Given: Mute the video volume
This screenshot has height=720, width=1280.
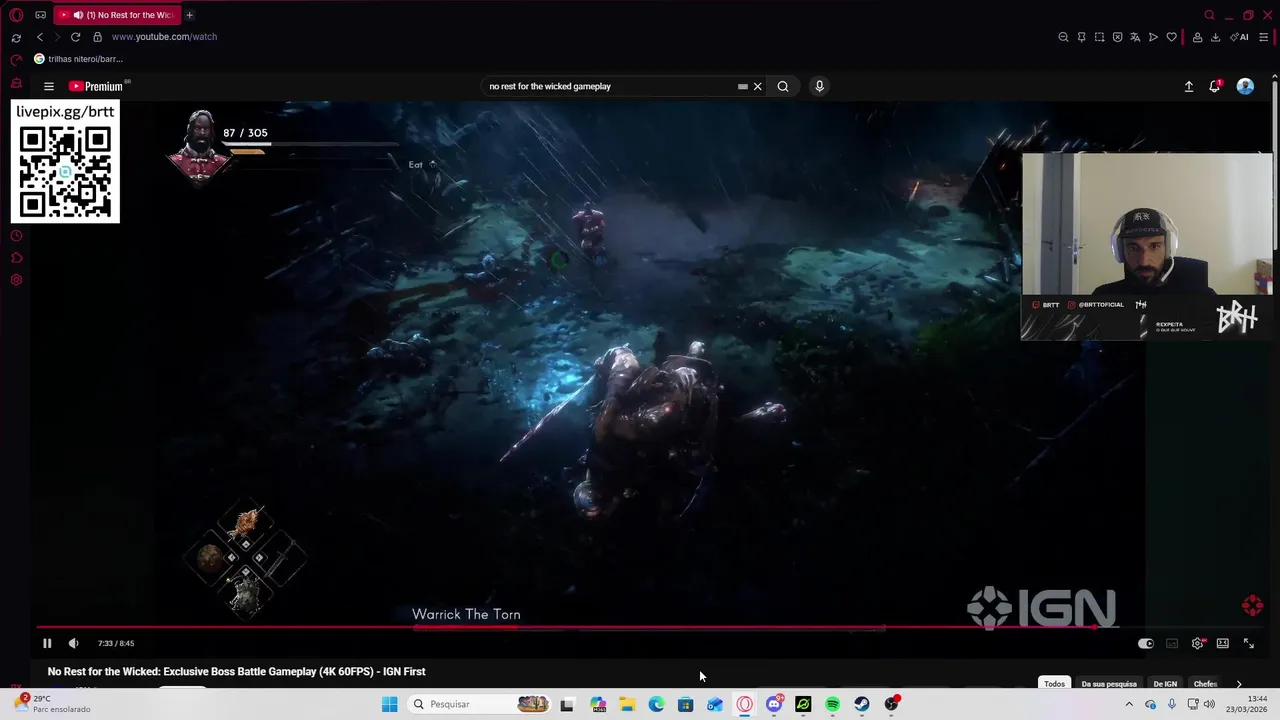Looking at the screenshot, I should coord(73,643).
